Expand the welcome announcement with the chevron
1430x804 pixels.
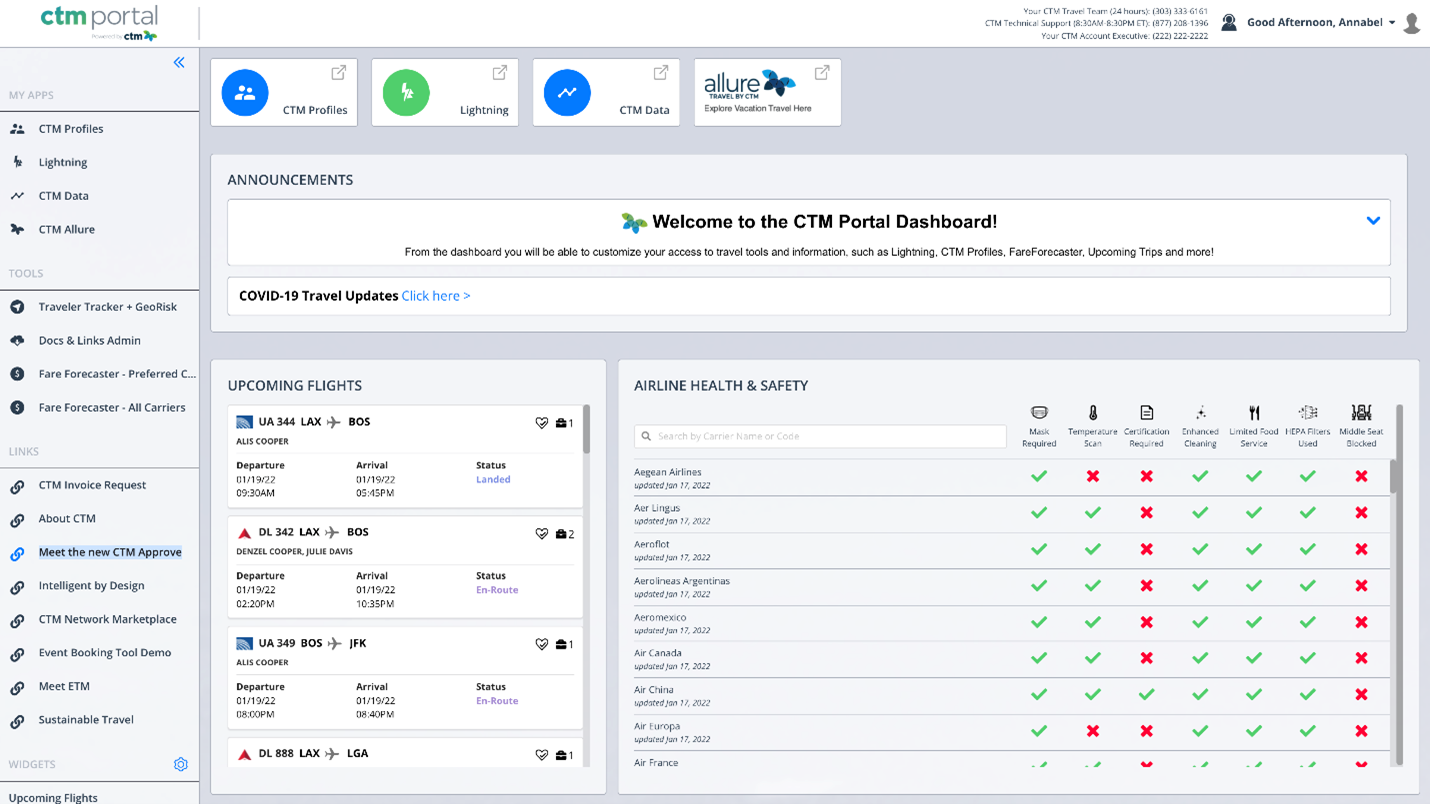[x=1373, y=221]
